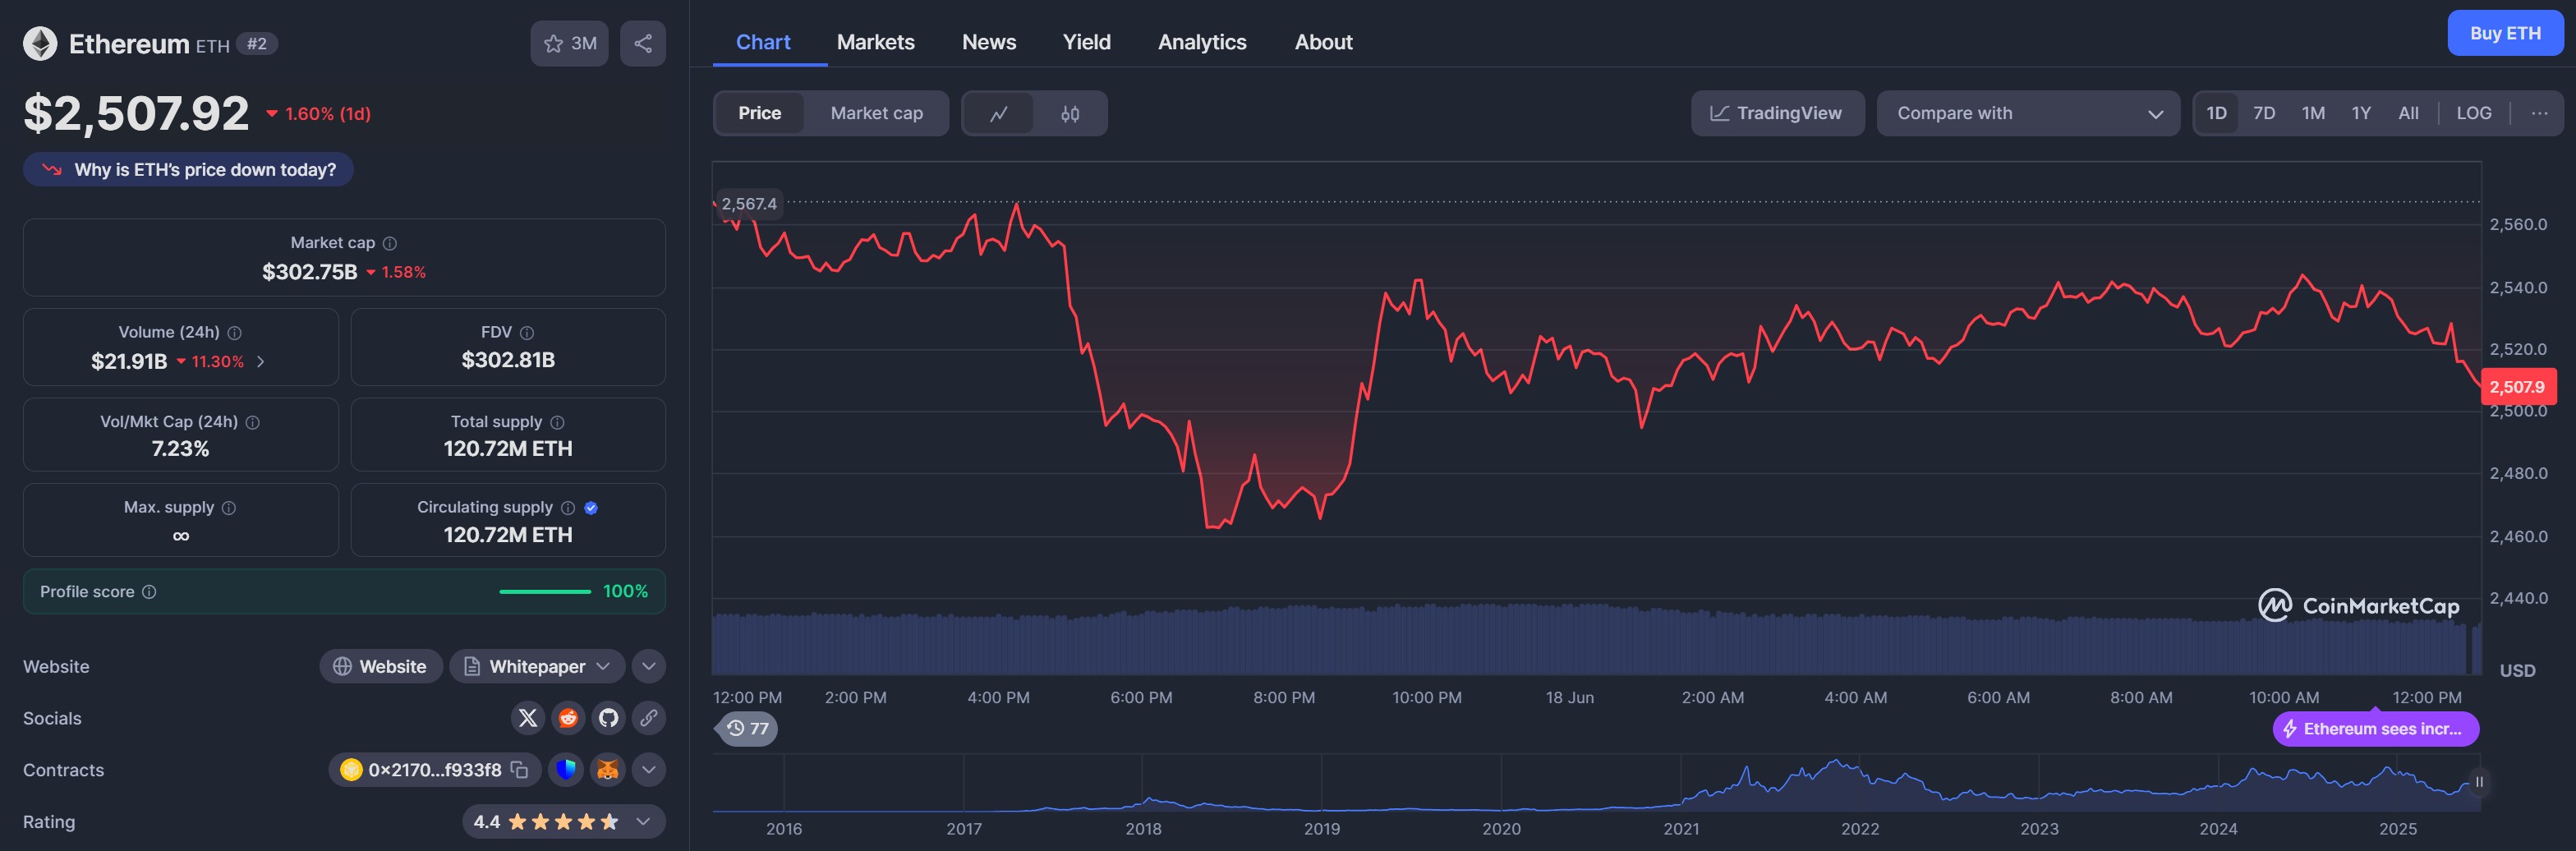Select Market cap chart mode
2576x851 pixels.
click(x=877, y=113)
